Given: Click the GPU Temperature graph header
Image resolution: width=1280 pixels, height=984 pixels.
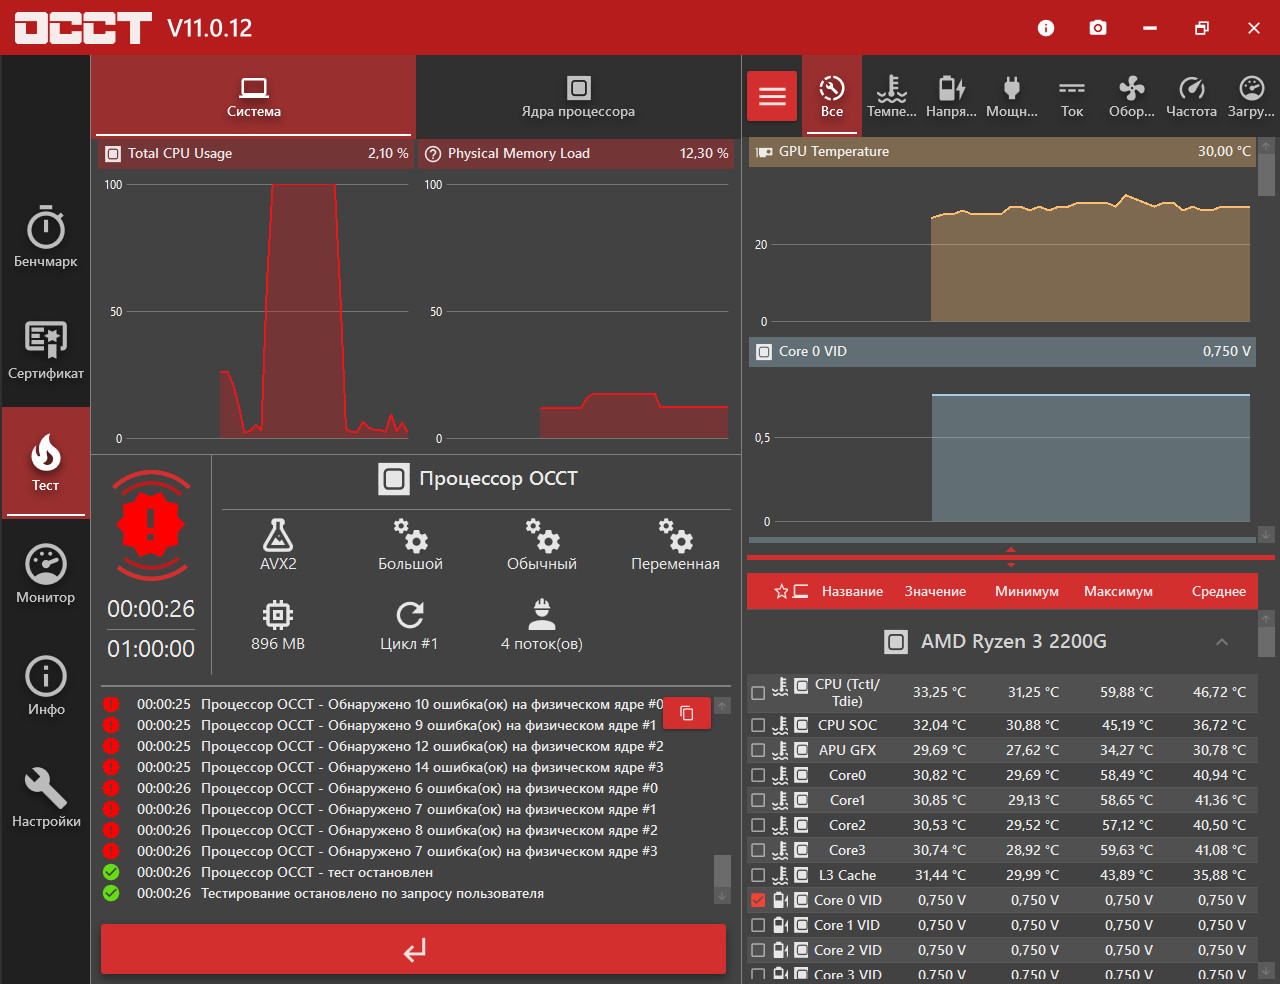Looking at the screenshot, I should pyautogui.click(x=1002, y=151).
